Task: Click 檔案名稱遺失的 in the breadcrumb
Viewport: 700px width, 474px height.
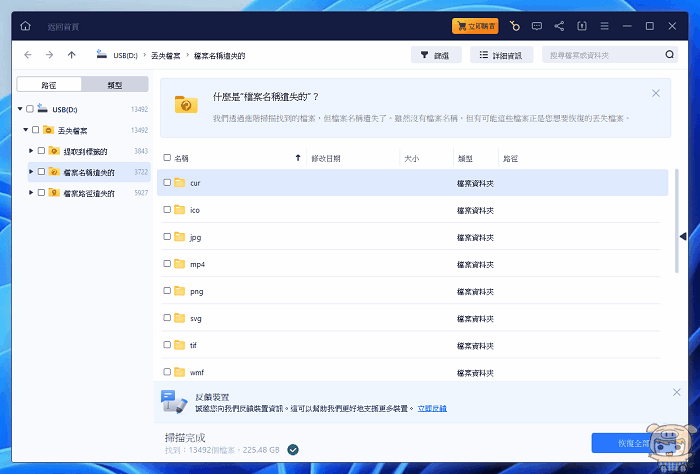Action: (x=220, y=55)
